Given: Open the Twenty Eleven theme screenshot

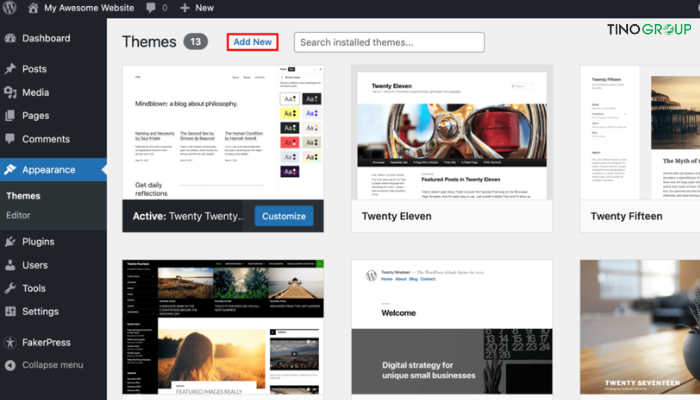Looking at the screenshot, I should point(452,132).
